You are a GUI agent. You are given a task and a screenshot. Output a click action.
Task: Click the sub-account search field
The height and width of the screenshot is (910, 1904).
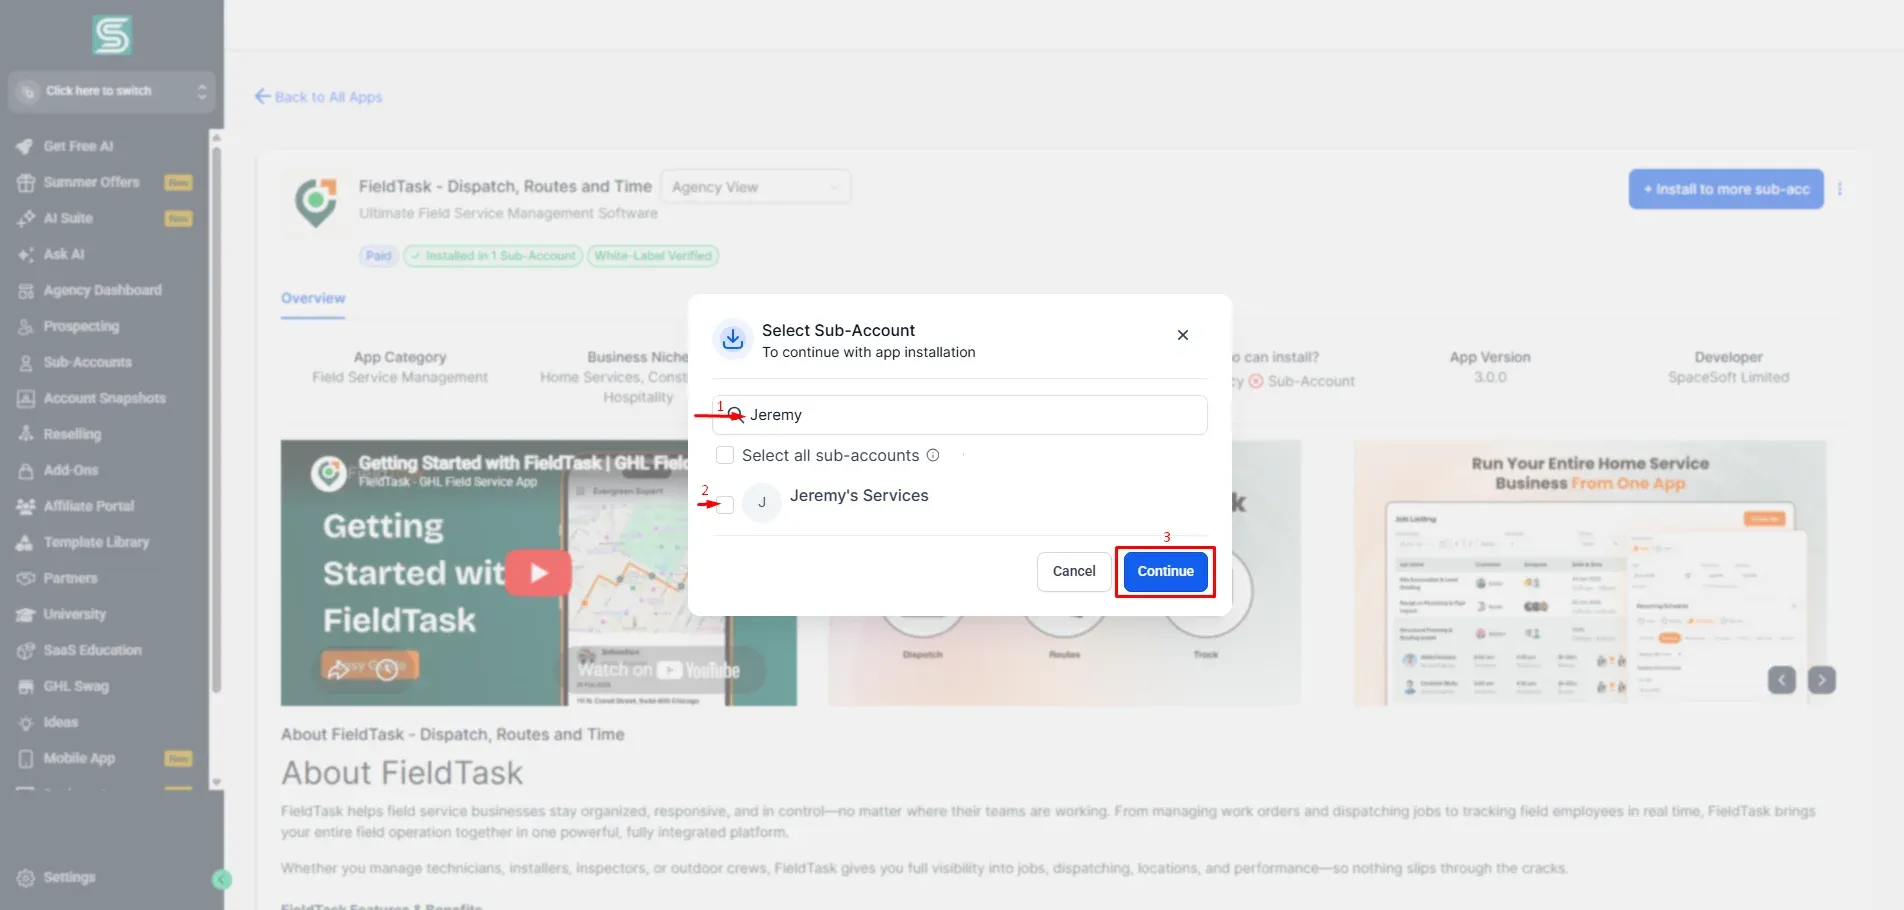click(x=960, y=415)
